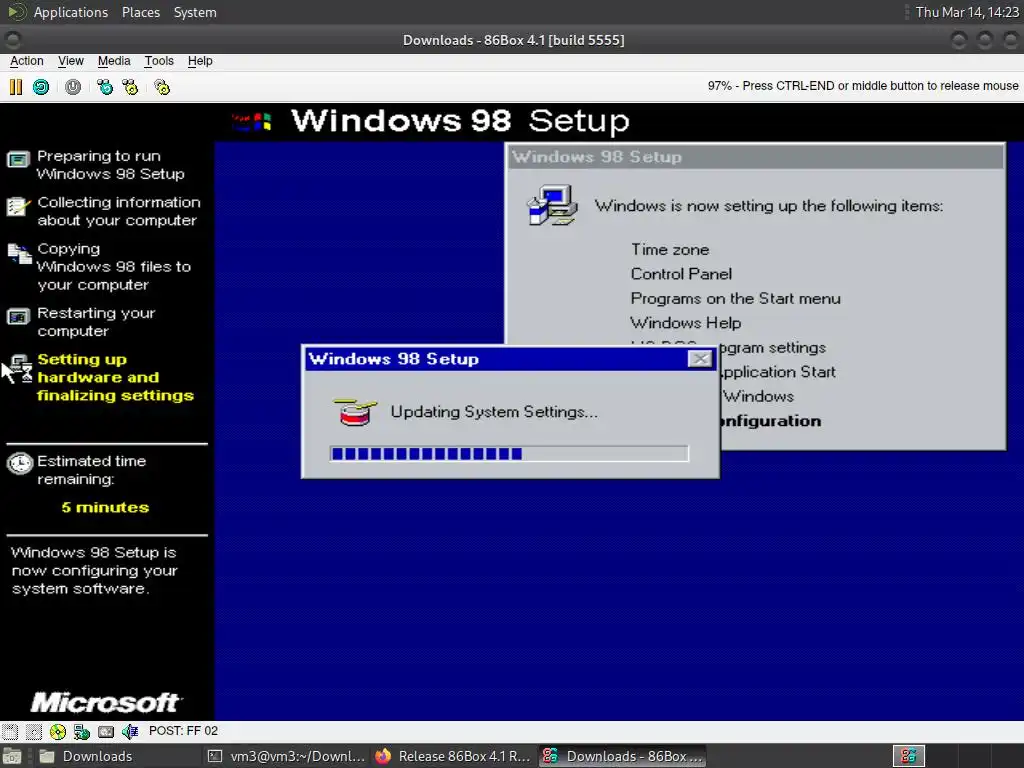Click the show desktop icon in bottom panel
The height and width of the screenshot is (768, 1024).
pyautogui.click(x=12, y=756)
